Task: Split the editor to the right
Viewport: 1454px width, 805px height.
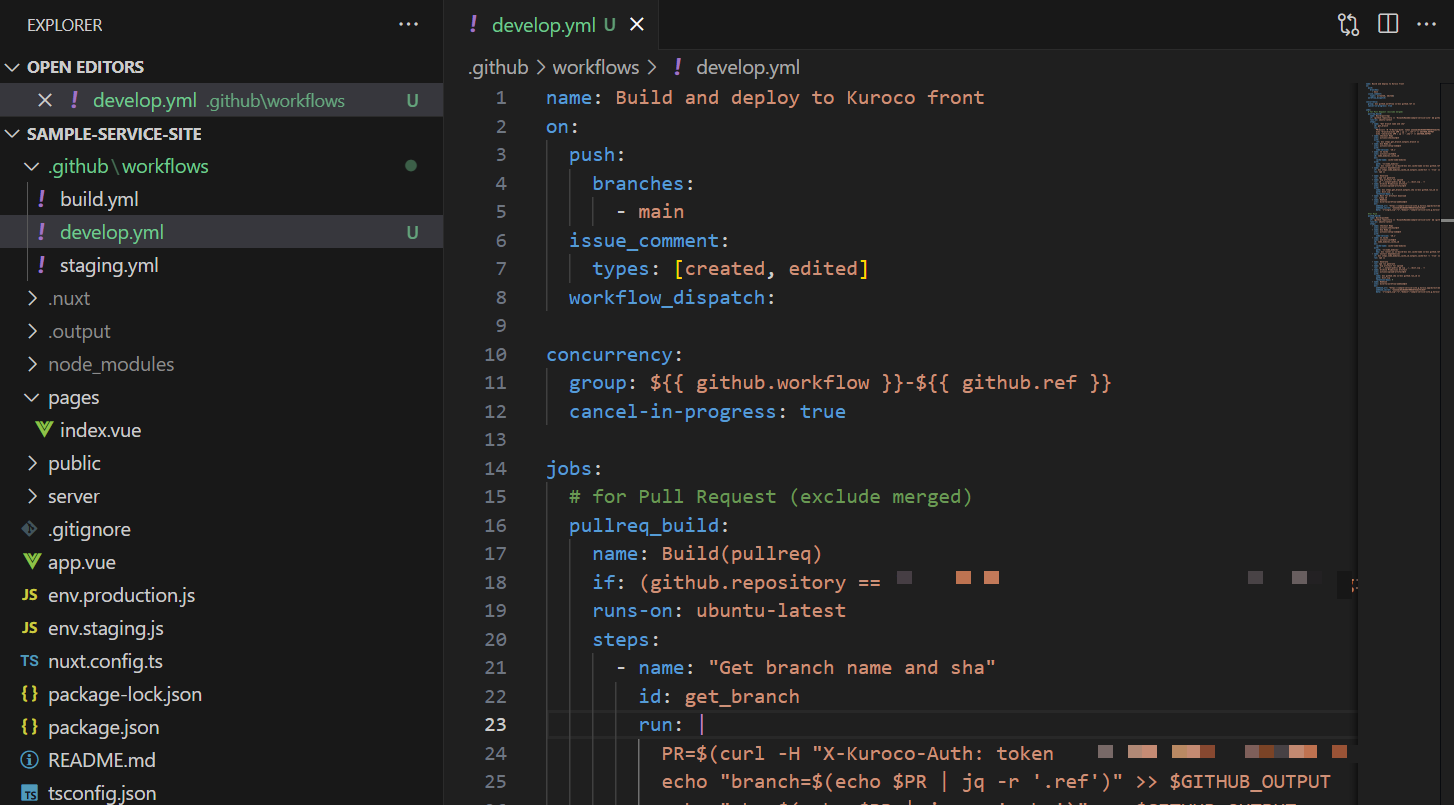Action: coord(1388,25)
